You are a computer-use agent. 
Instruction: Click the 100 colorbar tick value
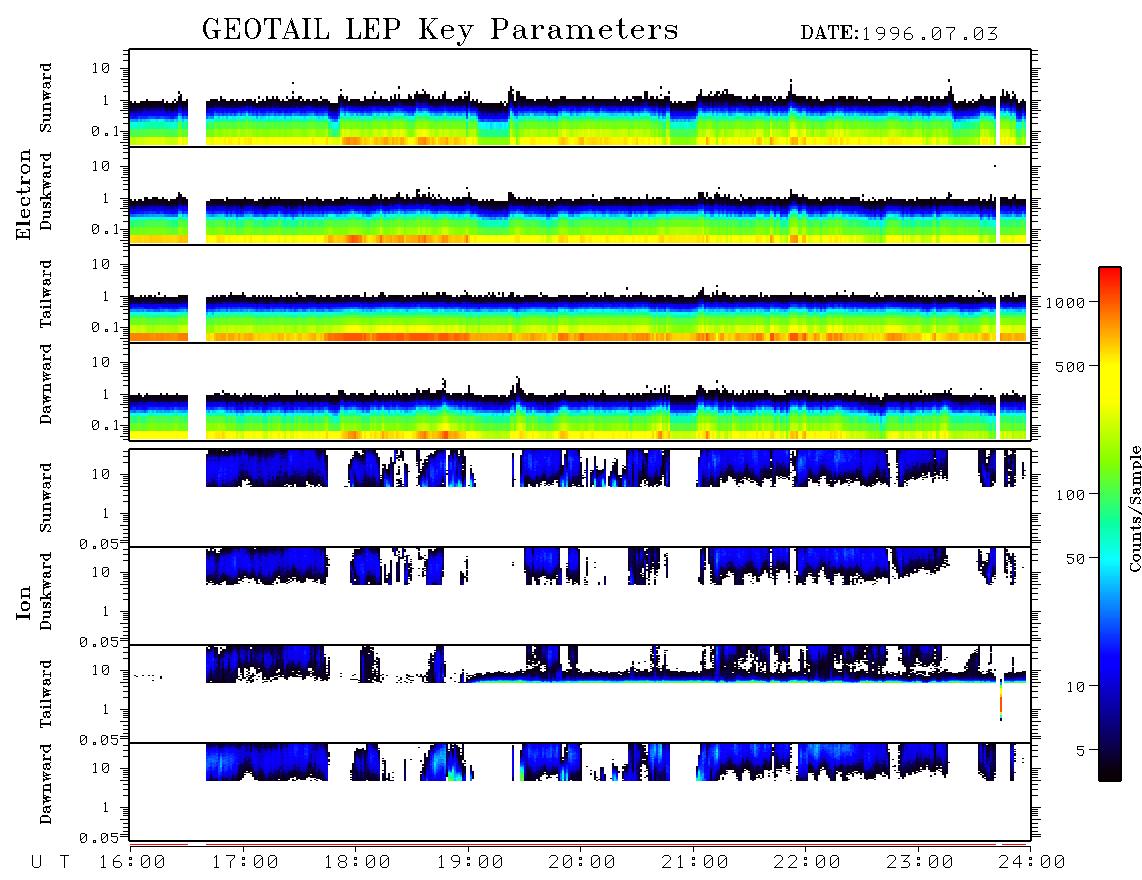coord(1070,495)
